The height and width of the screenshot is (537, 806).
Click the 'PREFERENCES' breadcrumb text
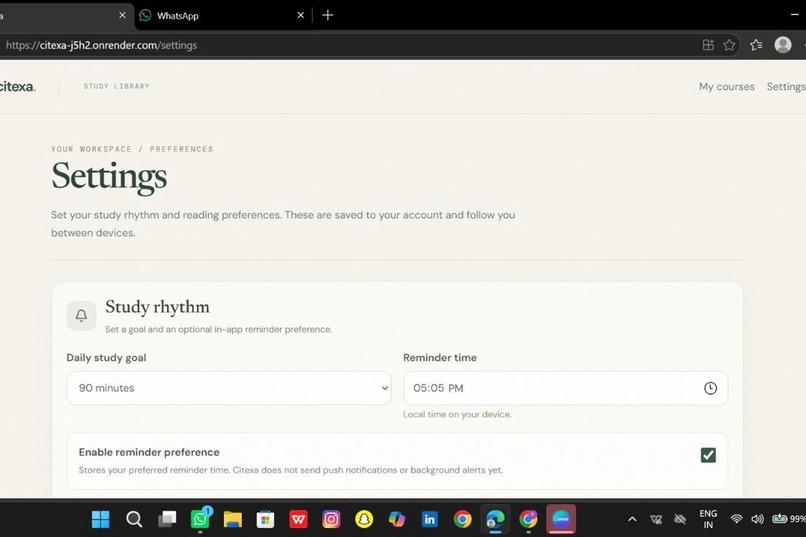pyautogui.click(x=181, y=149)
